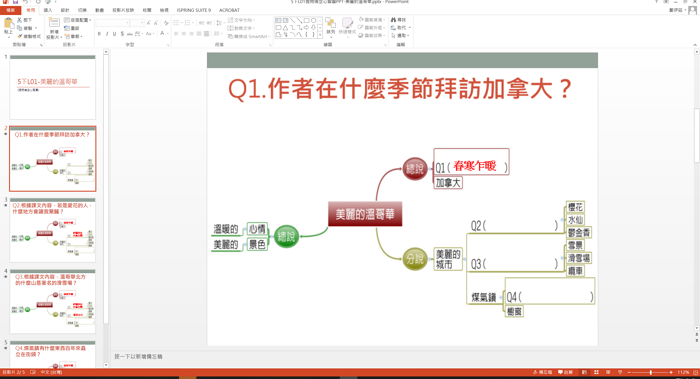Viewport: 700px width, 379px height.
Task: Start Slide Show from status bar icon
Action: coord(620,372)
